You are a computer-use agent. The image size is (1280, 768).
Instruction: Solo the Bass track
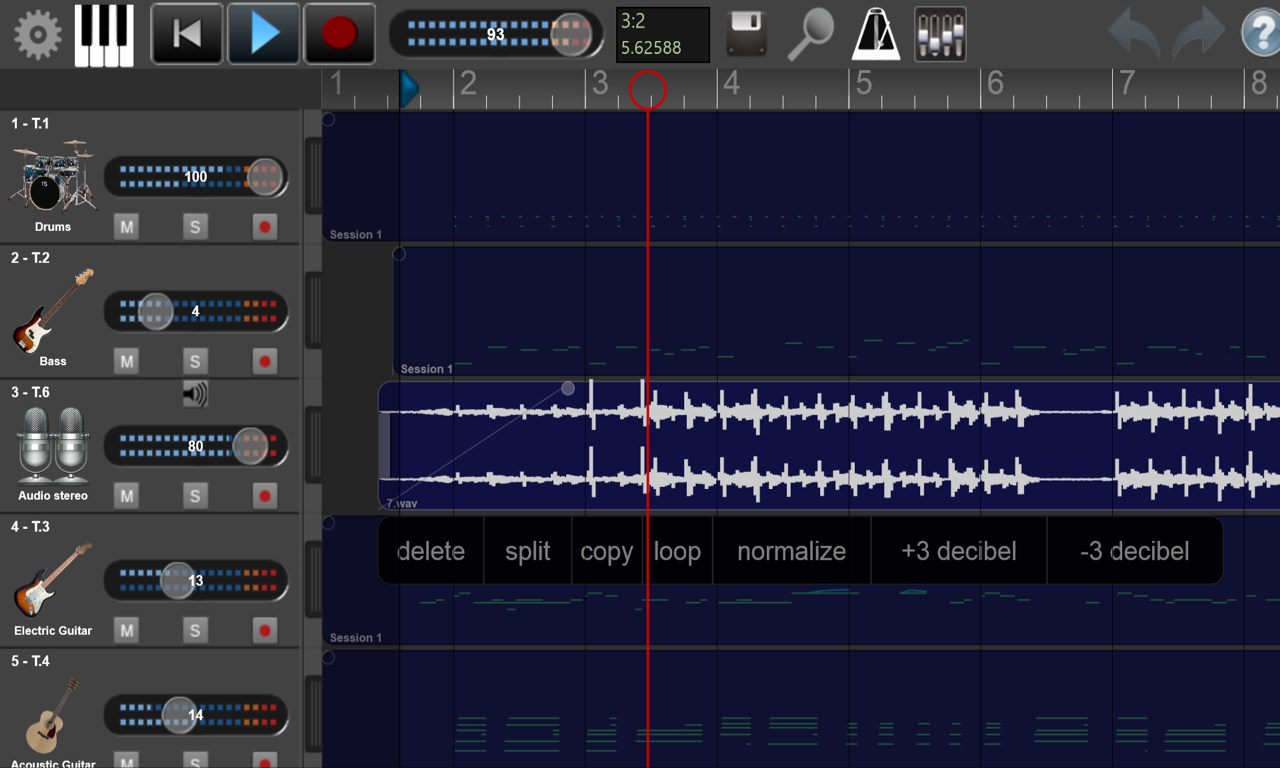[x=195, y=361]
